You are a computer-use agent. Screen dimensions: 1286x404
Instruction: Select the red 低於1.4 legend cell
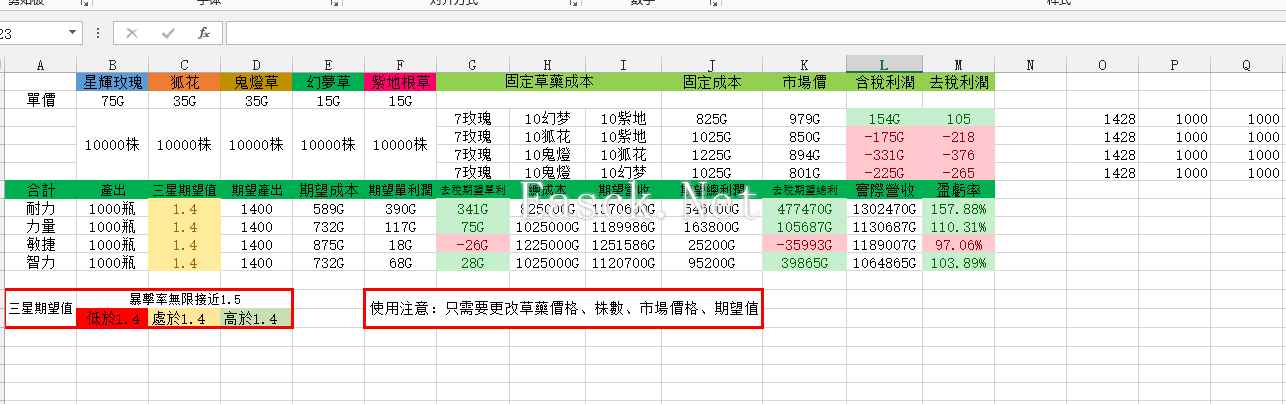coord(112,317)
